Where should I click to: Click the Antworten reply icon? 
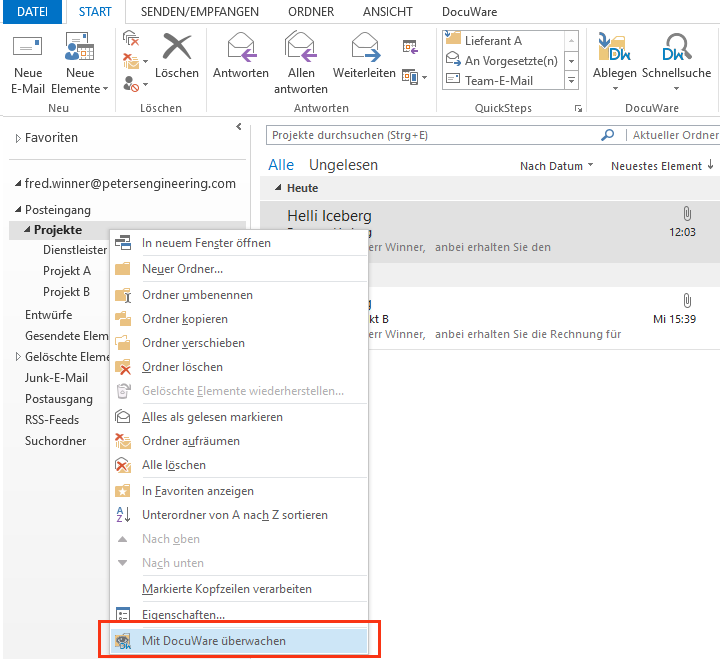click(x=241, y=50)
